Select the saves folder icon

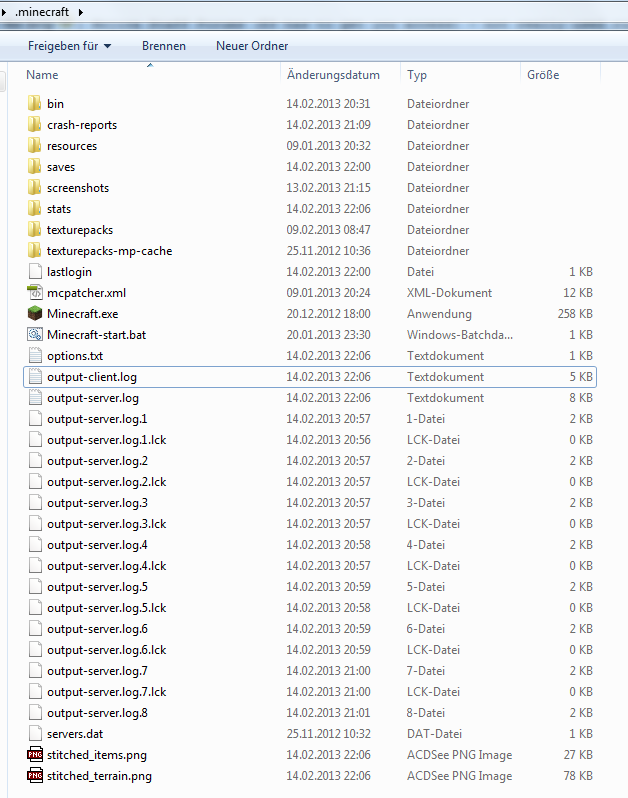pyautogui.click(x=35, y=166)
